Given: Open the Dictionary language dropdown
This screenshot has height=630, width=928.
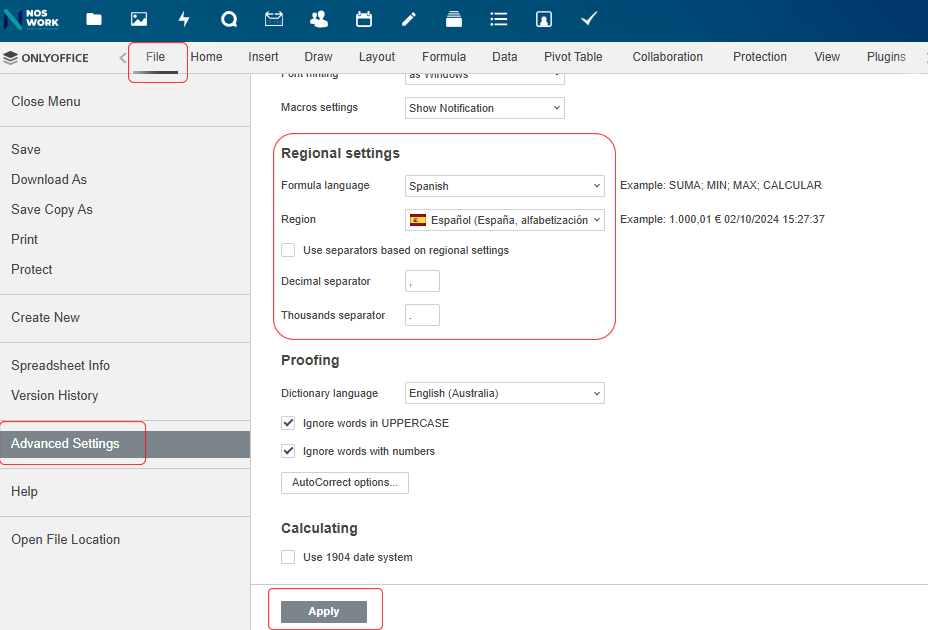Looking at the screenshot, I should click(x=505, y=393).
